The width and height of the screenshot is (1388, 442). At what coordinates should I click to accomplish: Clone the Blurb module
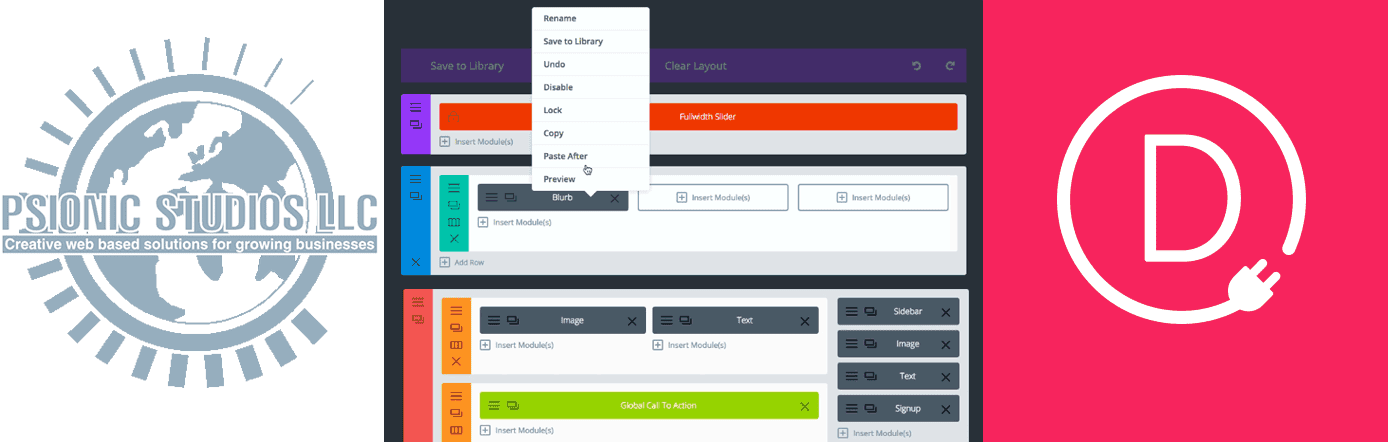(510, 198)
